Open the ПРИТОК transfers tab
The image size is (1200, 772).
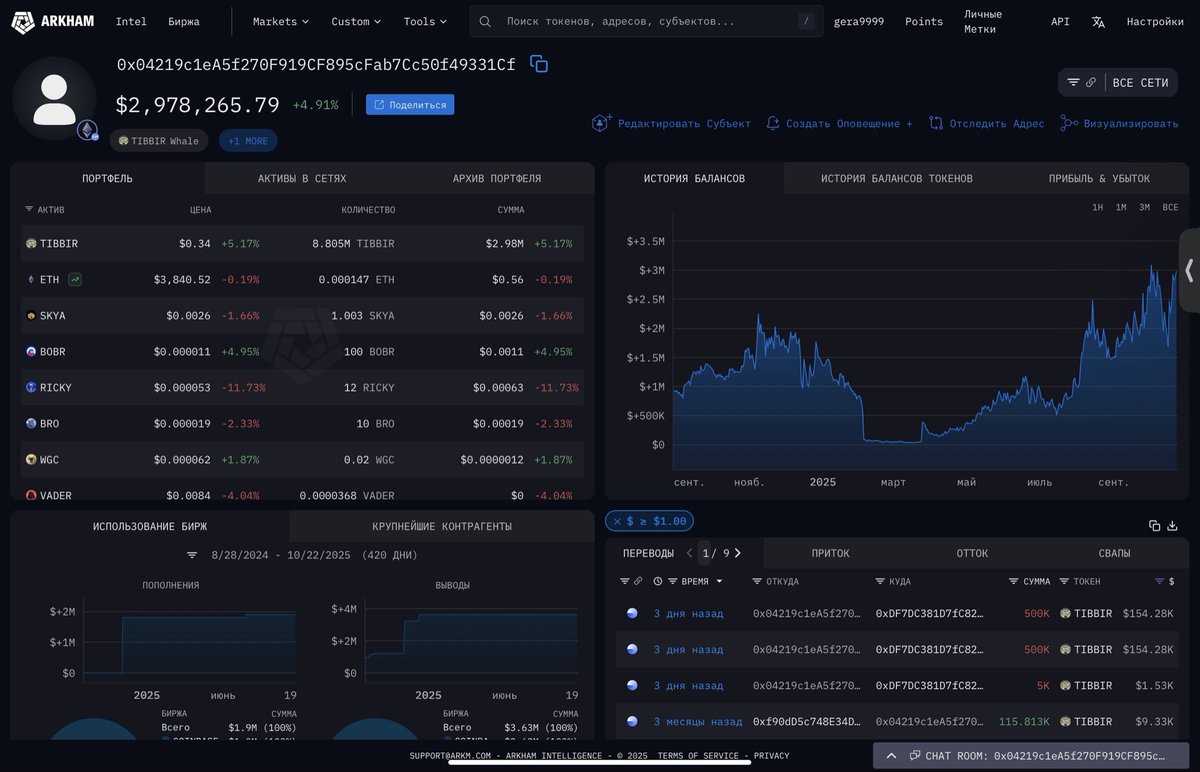click(831, 553)
